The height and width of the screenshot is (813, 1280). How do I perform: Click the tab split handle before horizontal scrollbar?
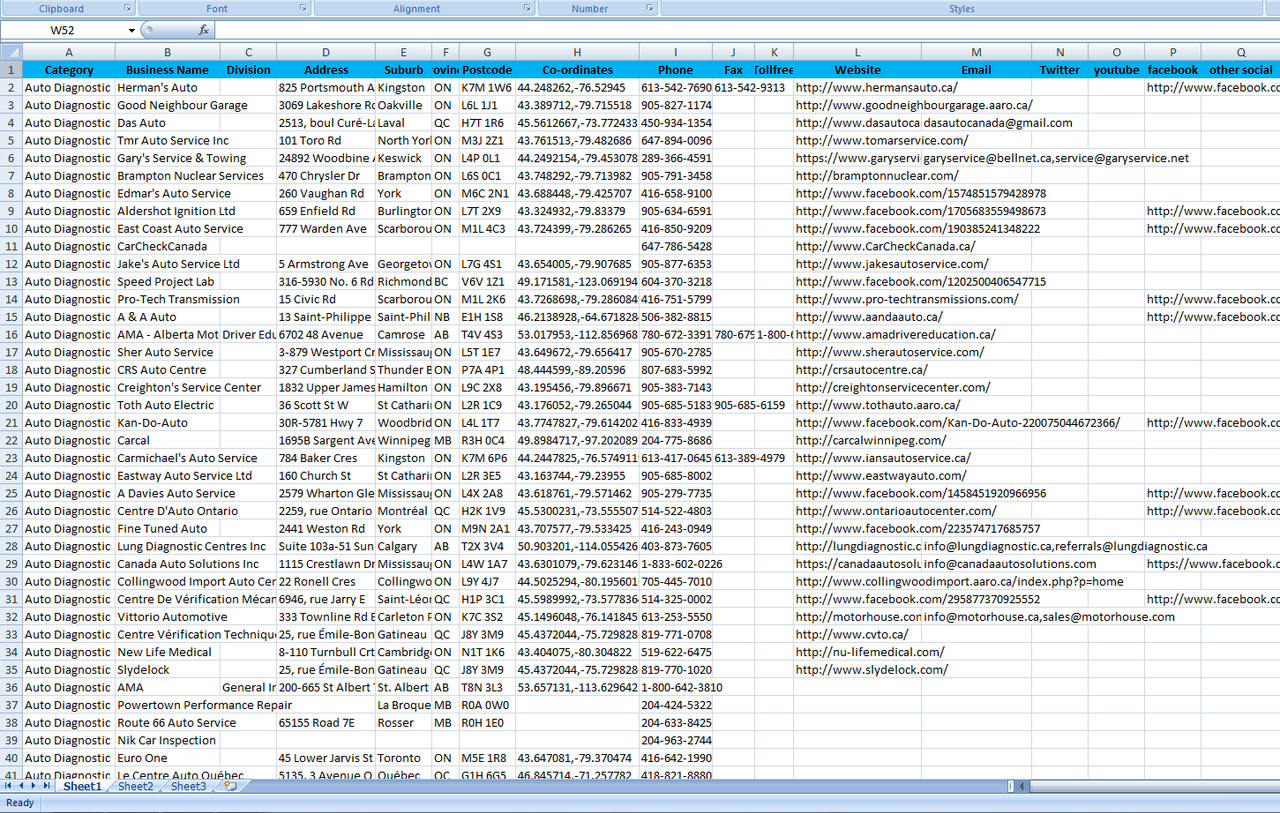coord(1011,787)
